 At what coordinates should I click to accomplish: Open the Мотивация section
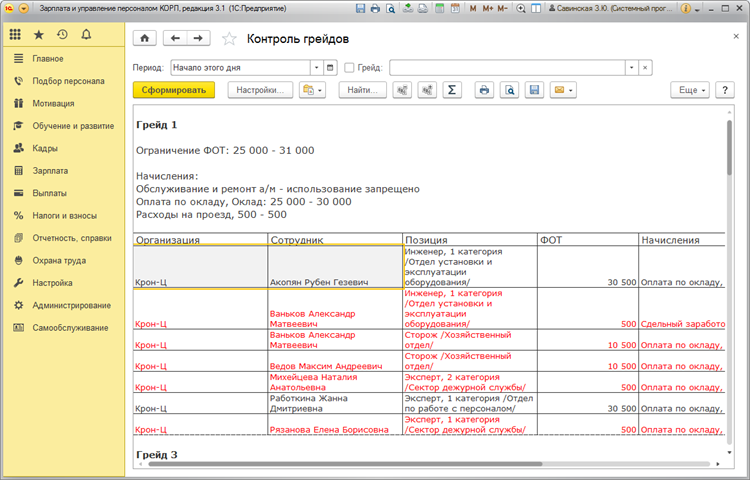[64, 103]
